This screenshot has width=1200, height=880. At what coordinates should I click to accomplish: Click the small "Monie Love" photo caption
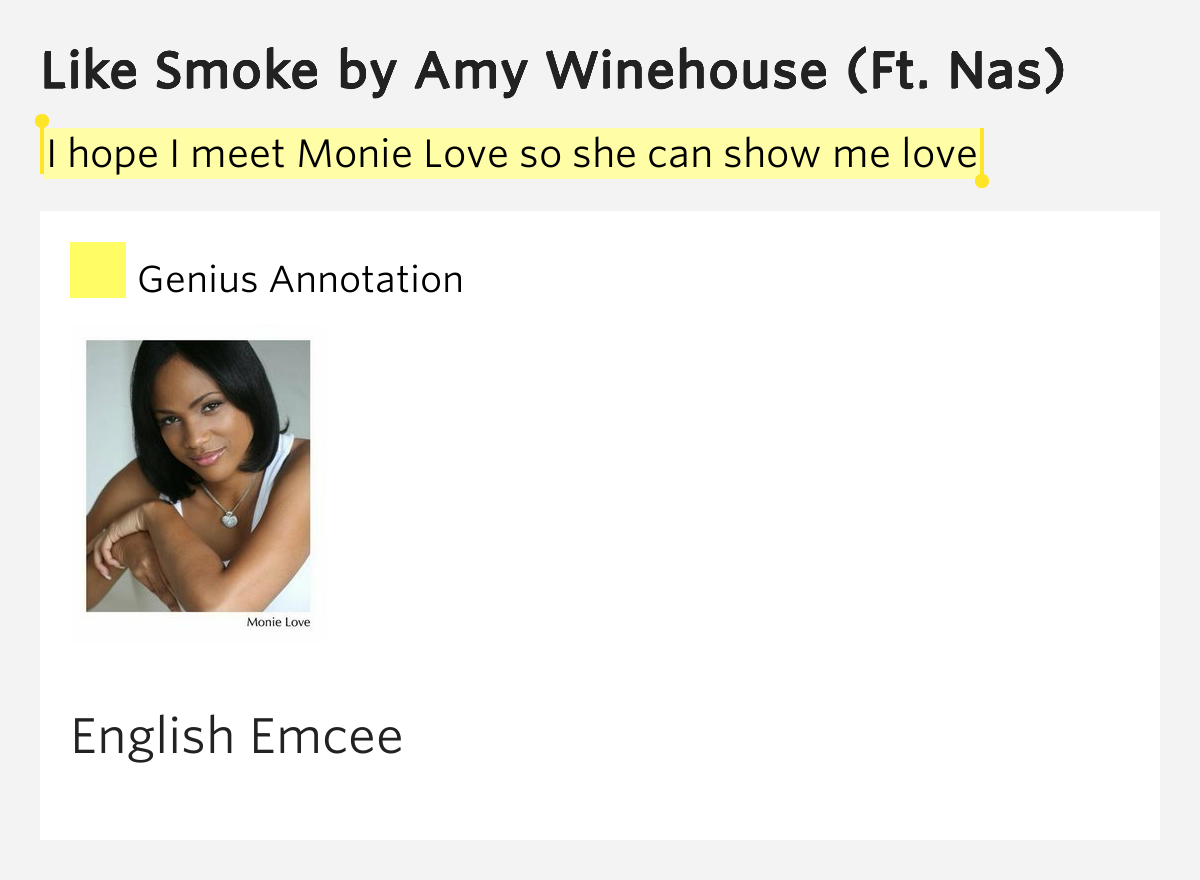(x=278, y=623)
